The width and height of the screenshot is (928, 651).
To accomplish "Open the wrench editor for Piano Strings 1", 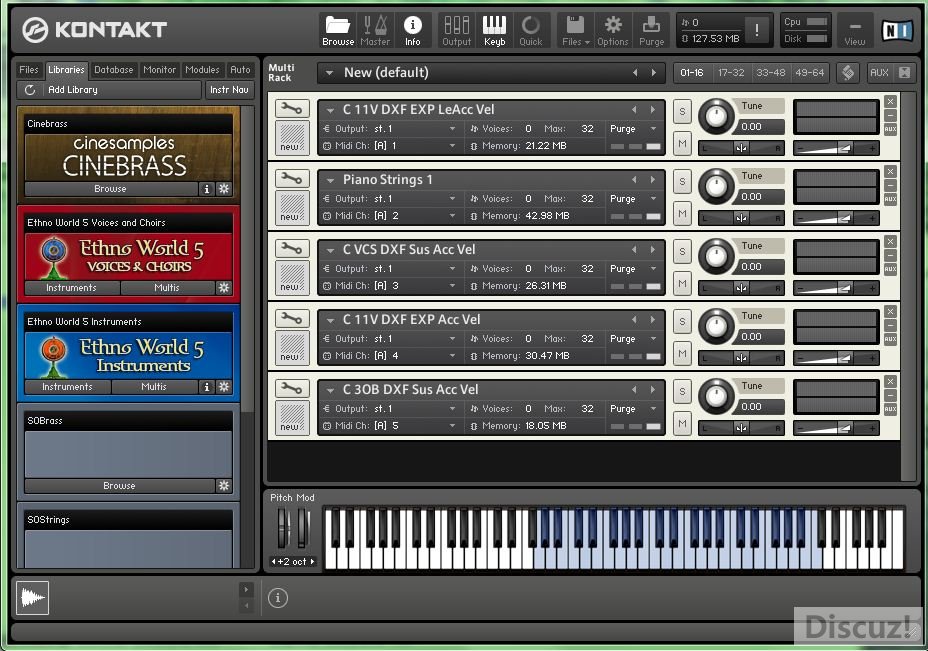I will (292, 179).
